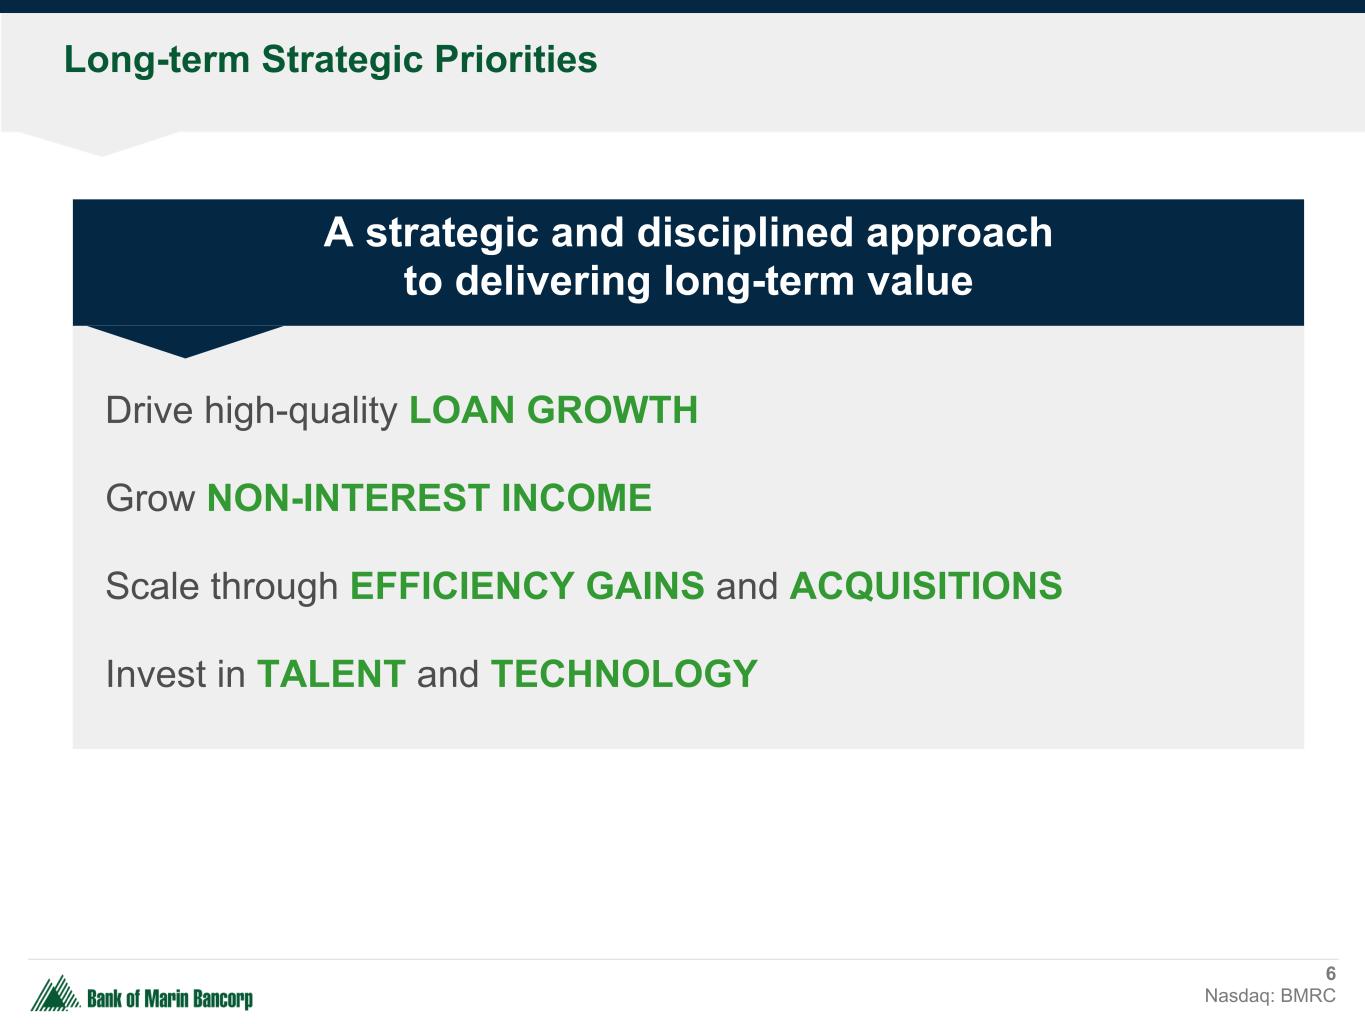The width and height of the screenshot is (1365, 1024).
Task: Click "and" between EFFICIENCY GAINS and ACQUISITIONS
Action: 746,587
